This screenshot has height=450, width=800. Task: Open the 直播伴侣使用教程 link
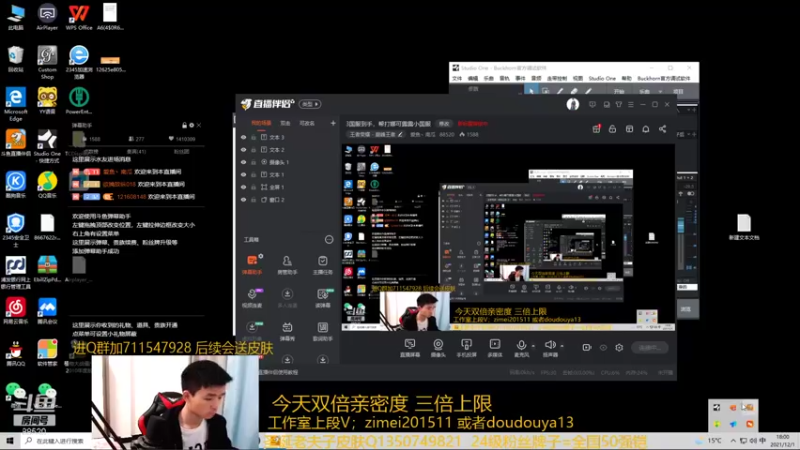click(279, 372)
